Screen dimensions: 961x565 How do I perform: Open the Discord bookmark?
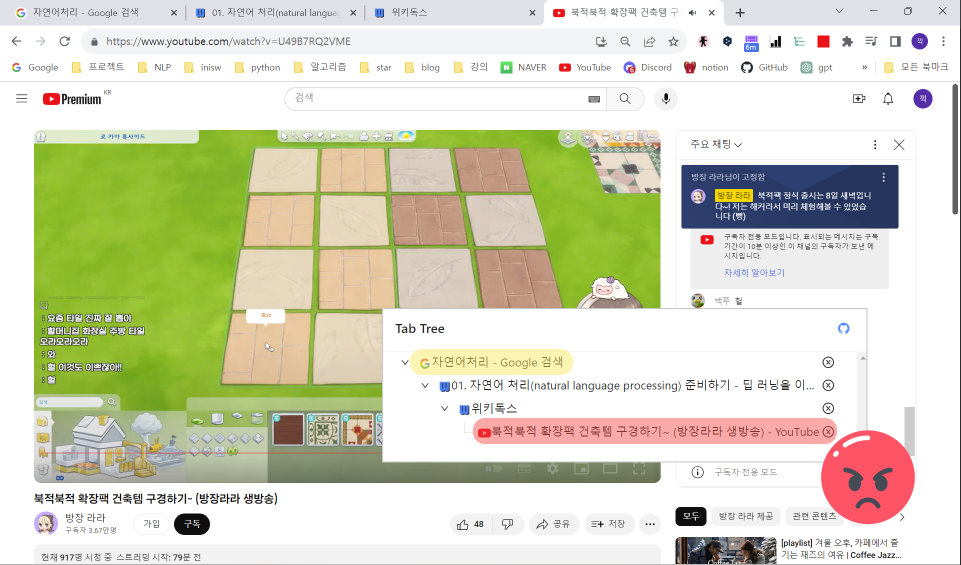point(648,67)
